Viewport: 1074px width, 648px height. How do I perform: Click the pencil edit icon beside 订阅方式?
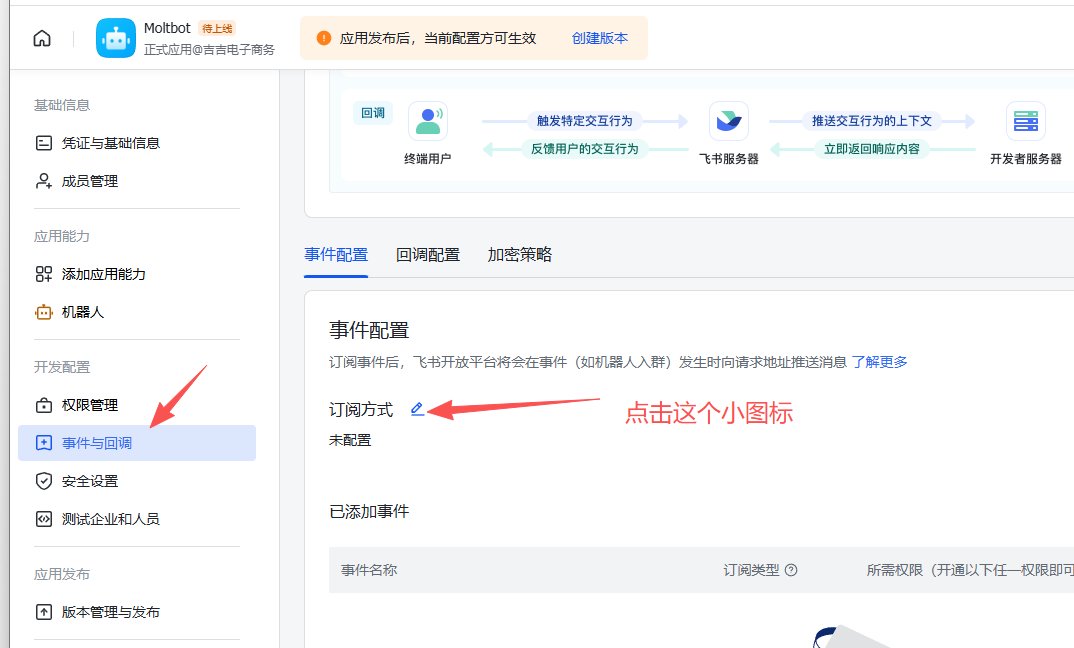(418, 409)
